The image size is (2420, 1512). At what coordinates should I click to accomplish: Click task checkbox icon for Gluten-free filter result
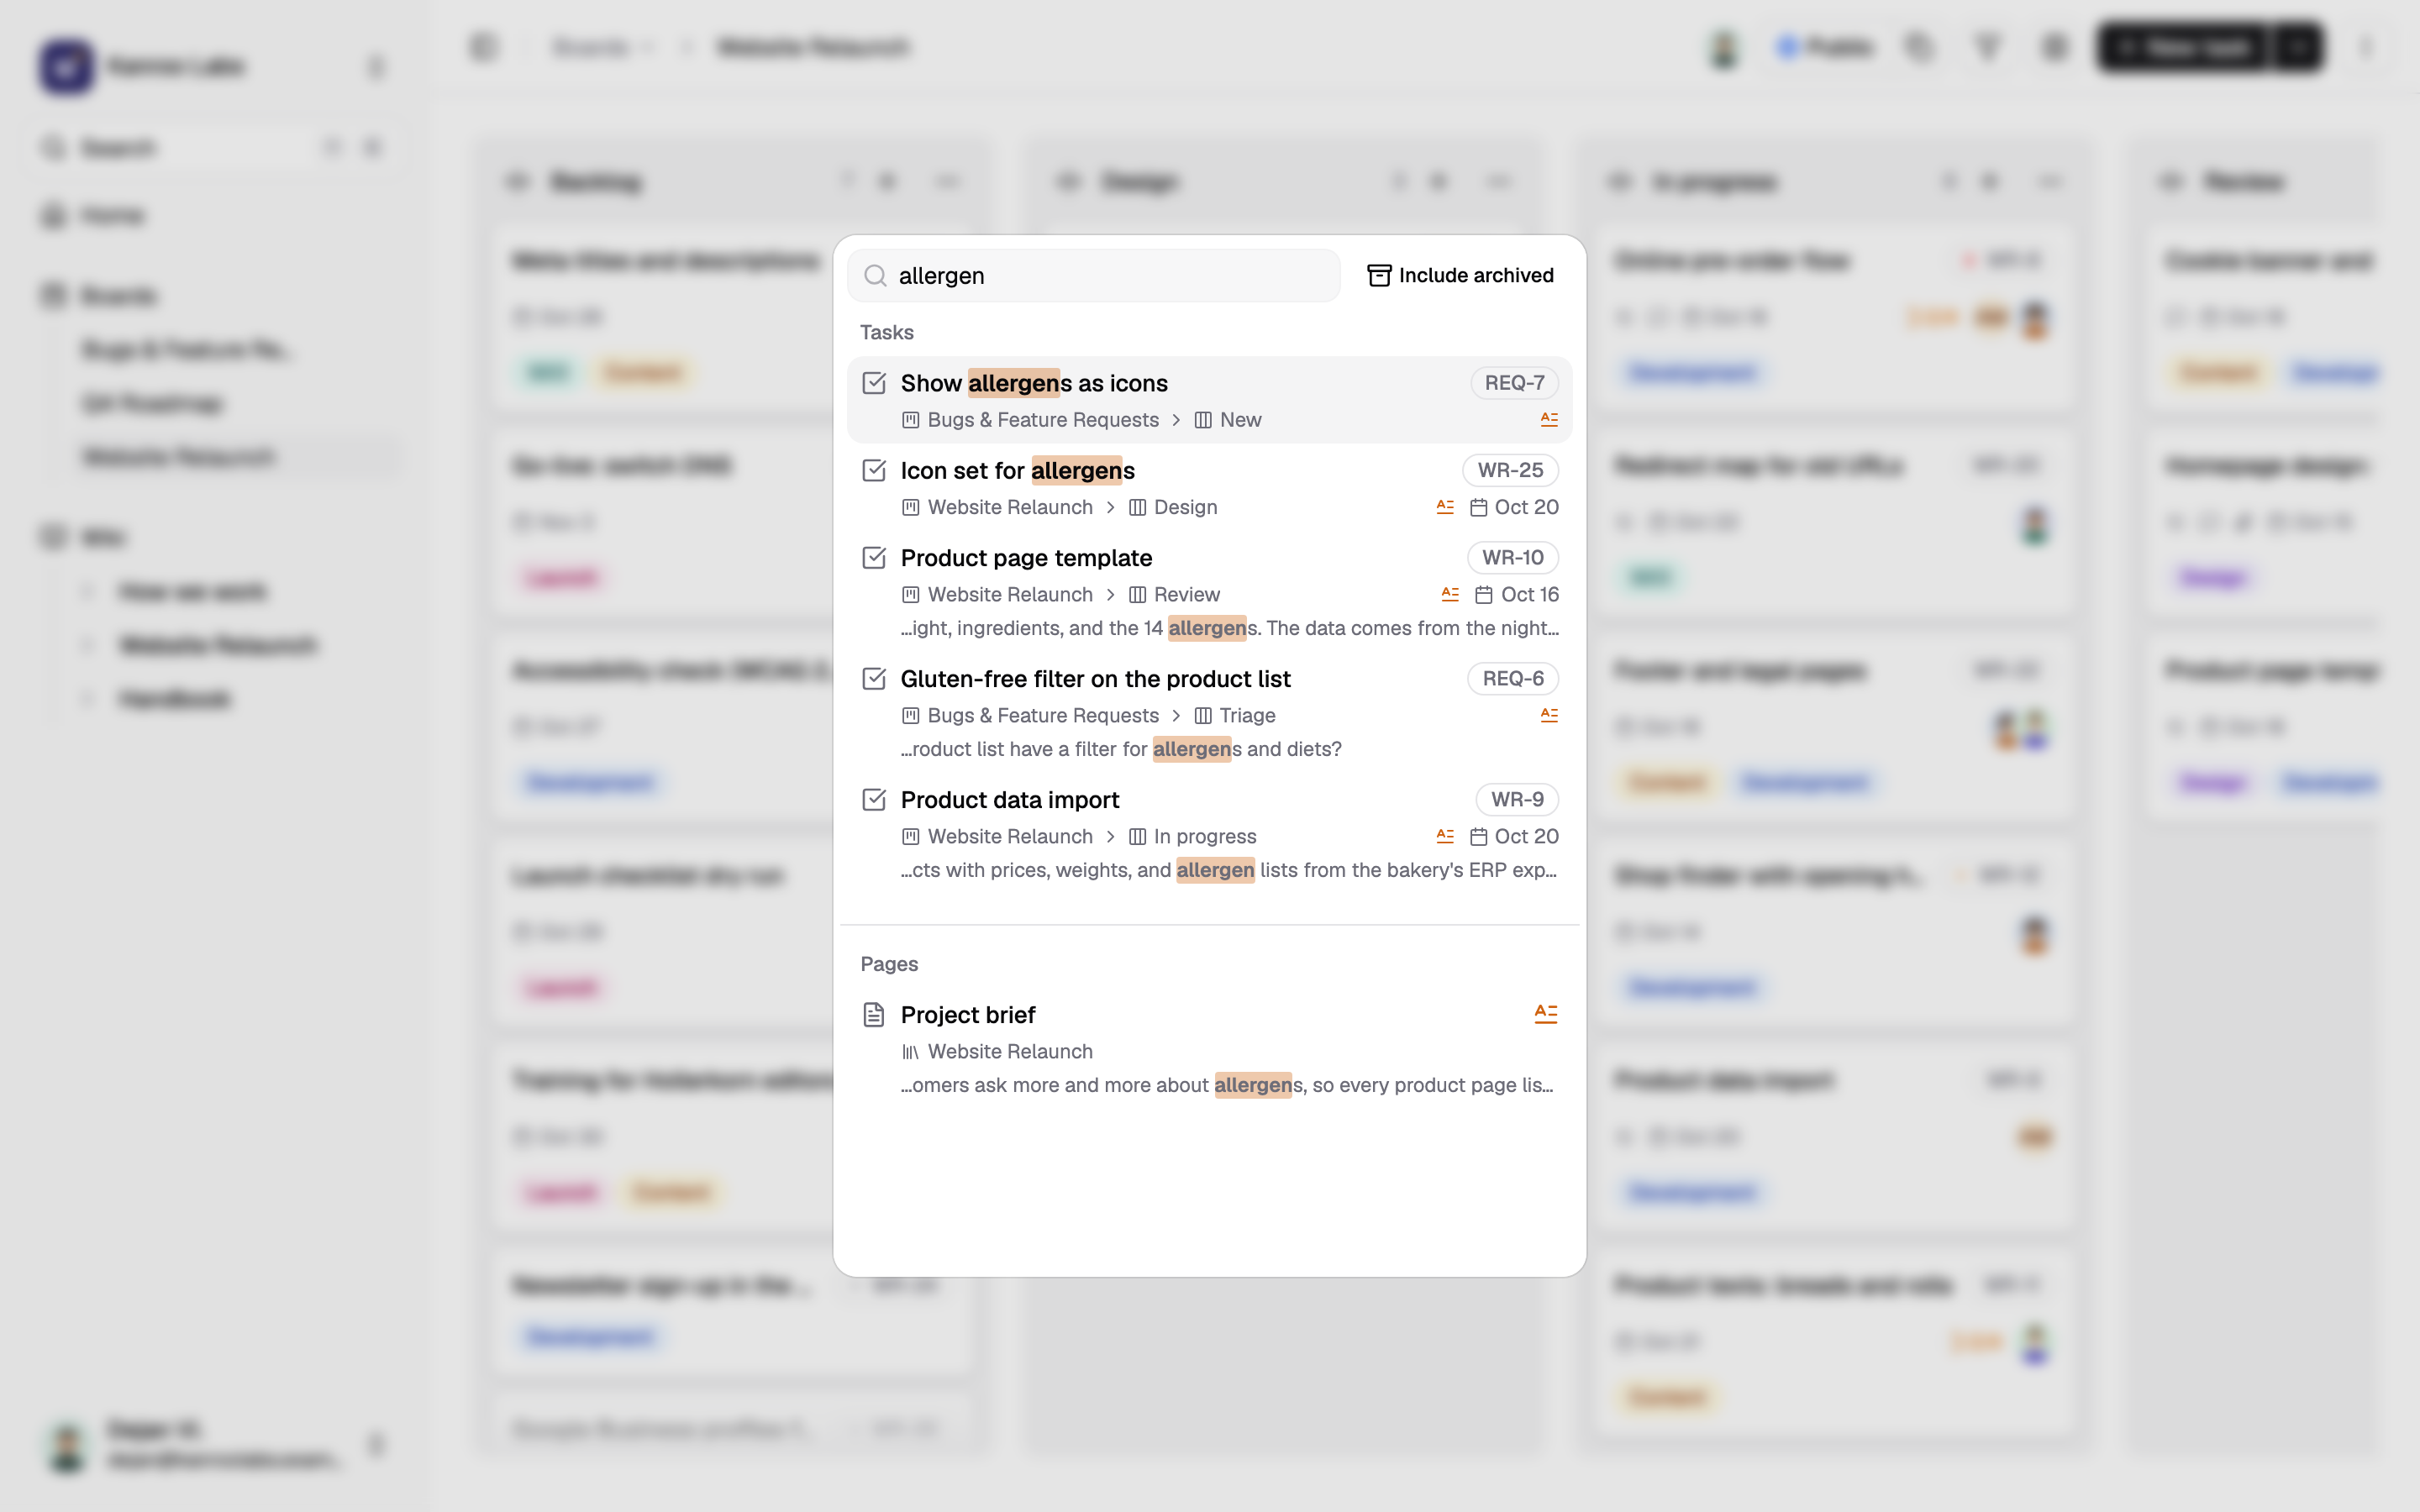click(874, 678)
